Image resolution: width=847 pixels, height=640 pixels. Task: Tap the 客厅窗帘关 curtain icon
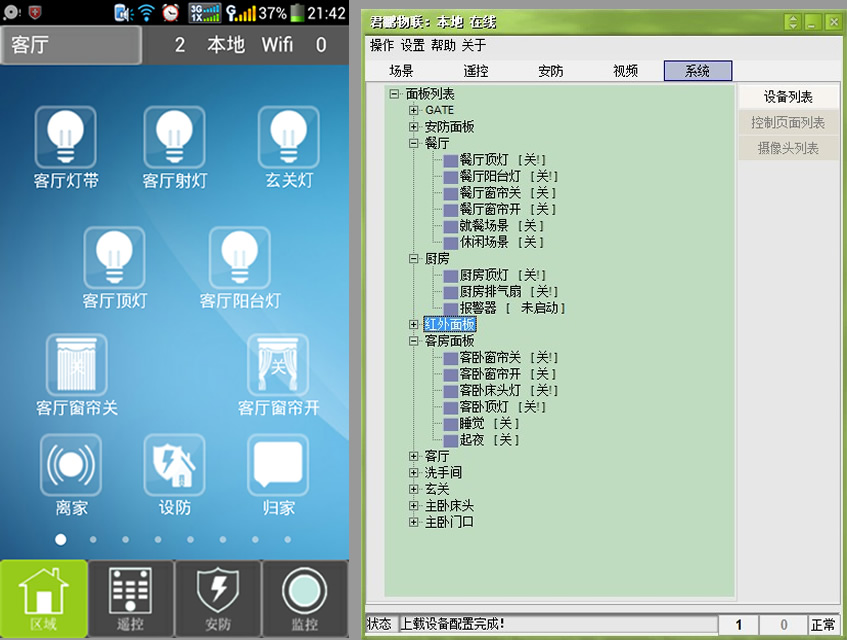pos(76,364)
